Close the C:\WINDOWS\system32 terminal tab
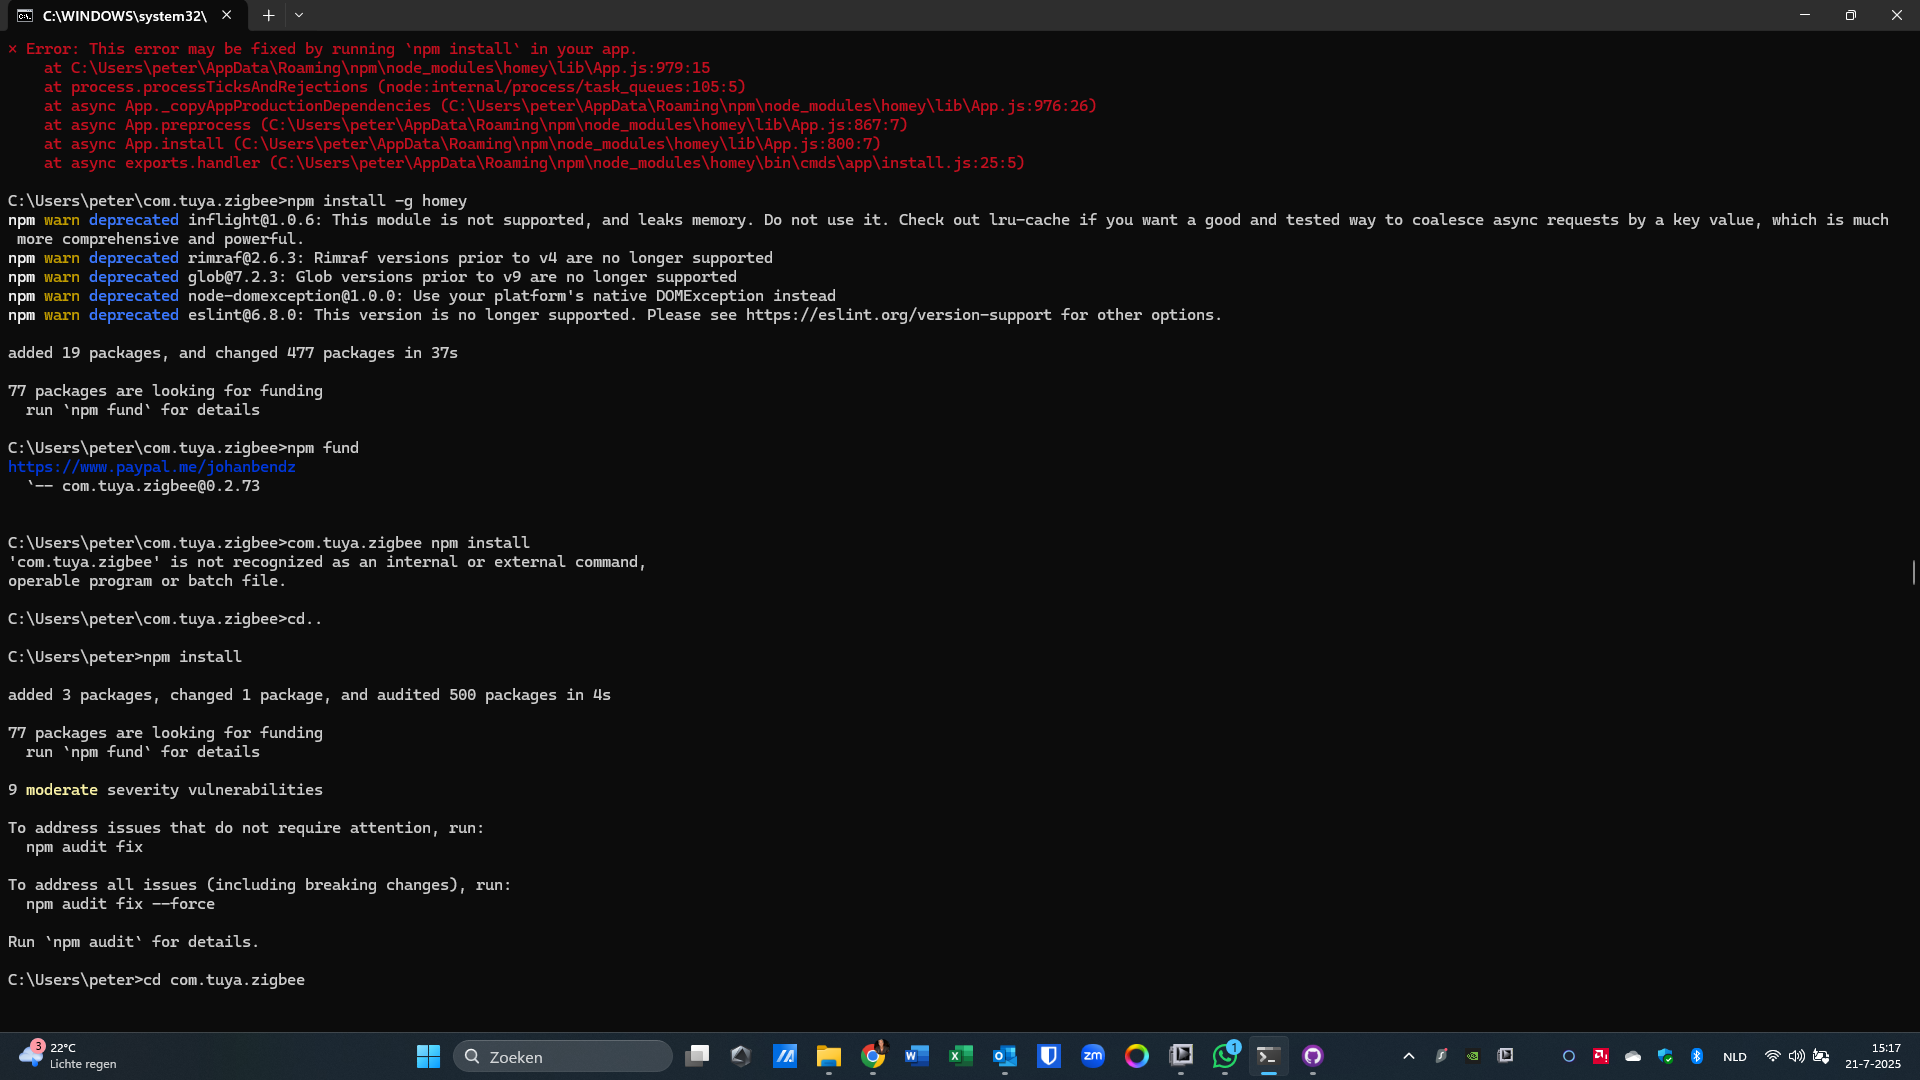Viewport: 1920px width, 1080px height. (227, 15)
